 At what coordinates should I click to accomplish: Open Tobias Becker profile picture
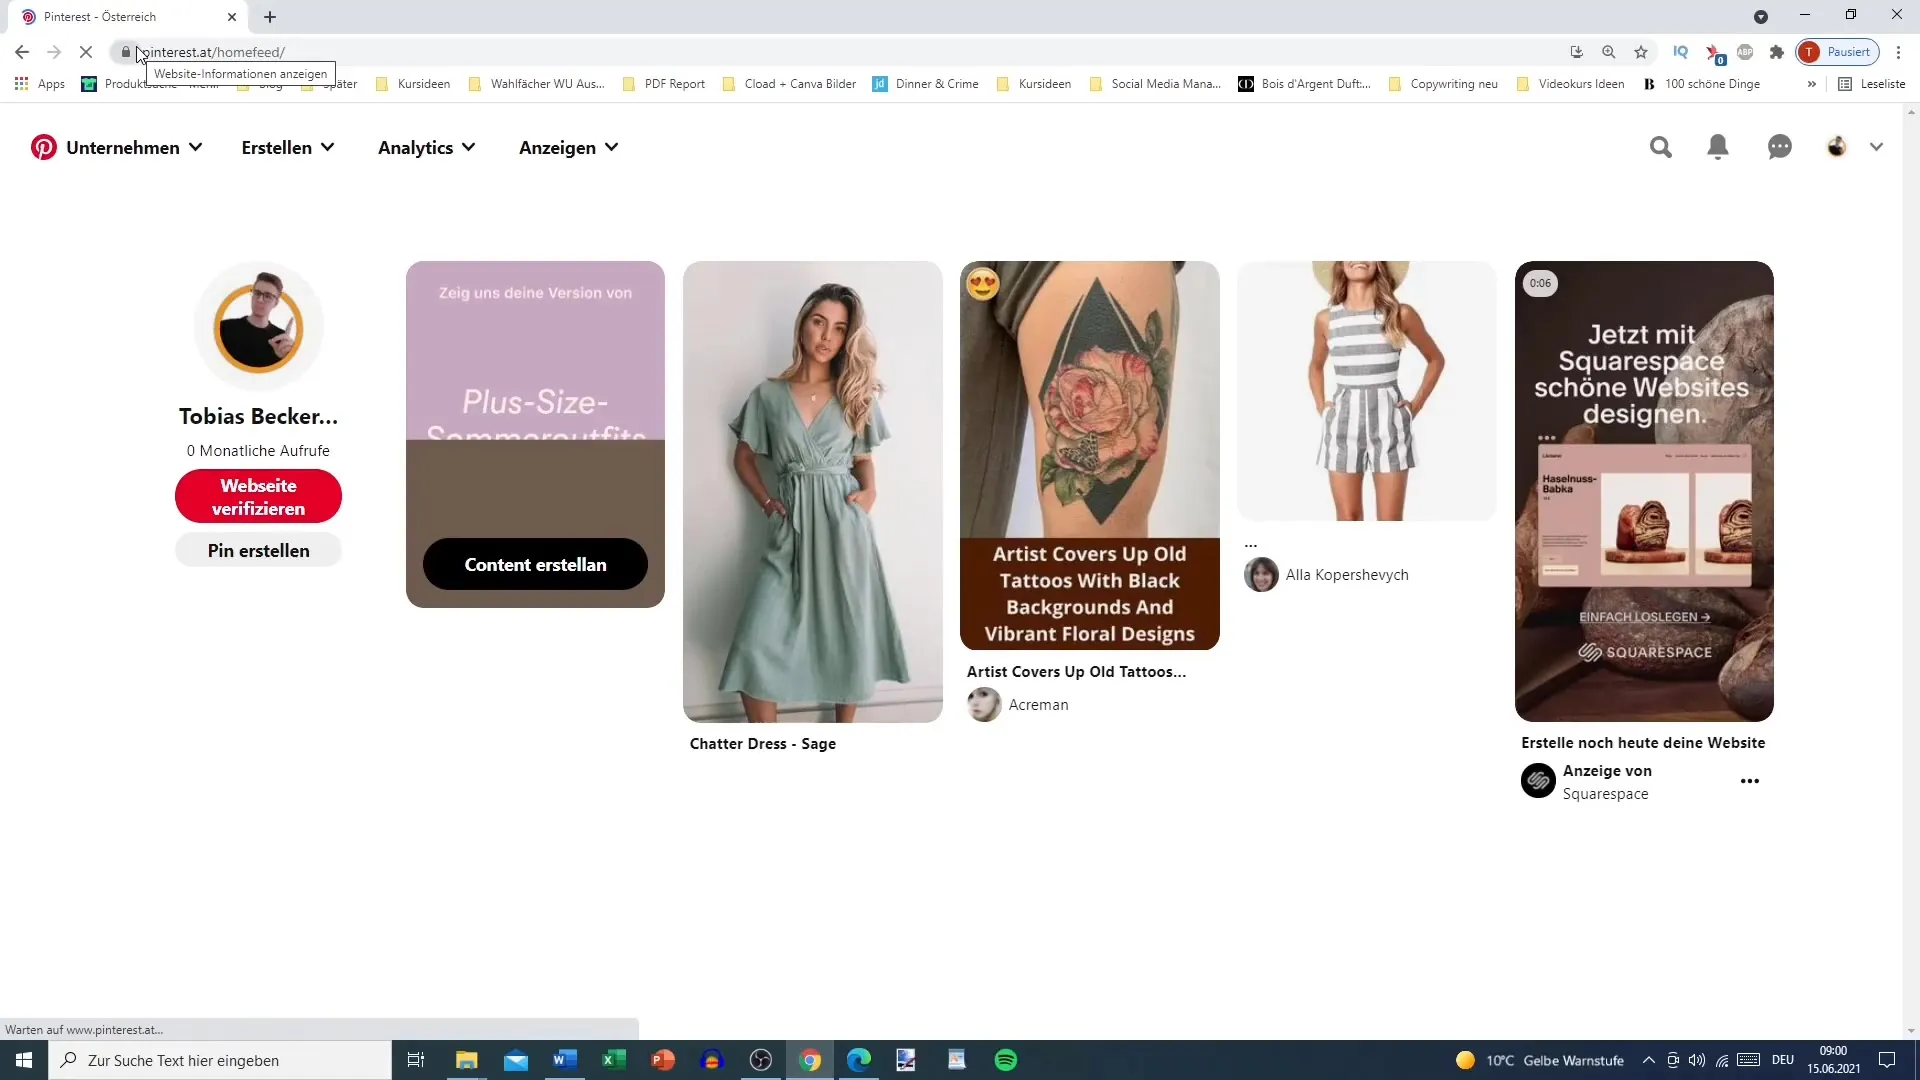259,327
